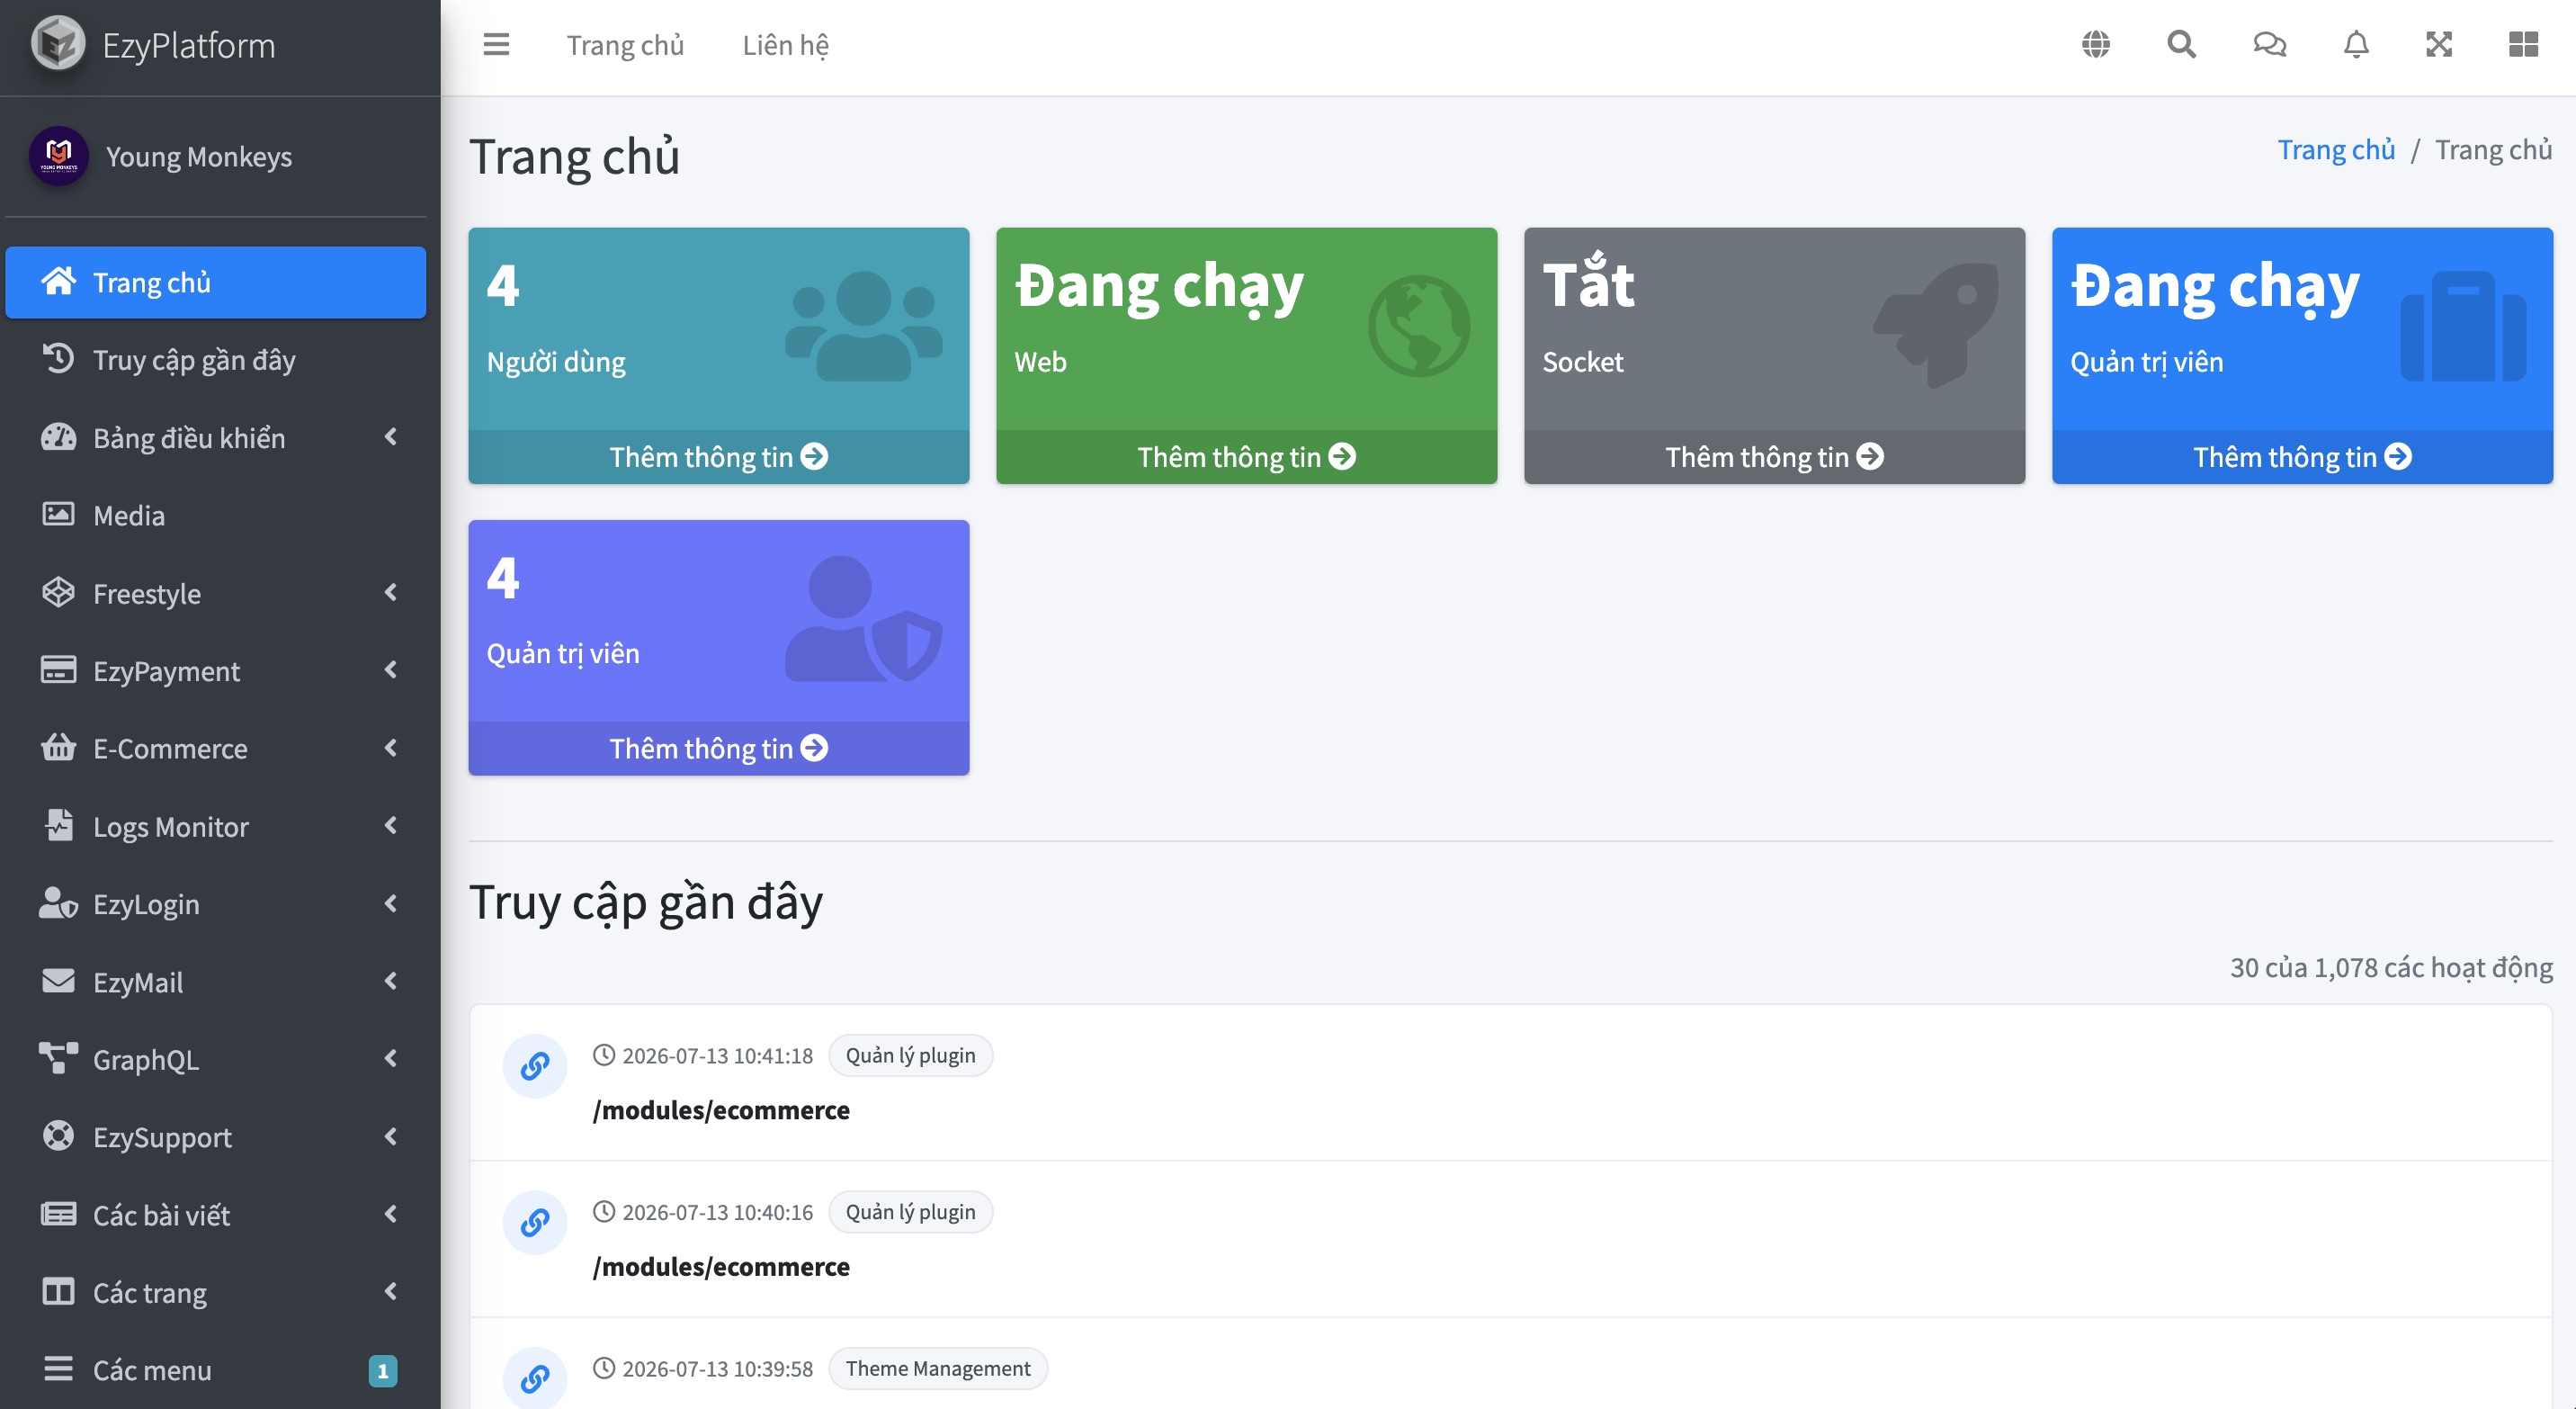Image resolution: width=2576 pixels, height=1409 pixels.
Task: Click the EzyLogin user shield icon
Action: (58, 903)
